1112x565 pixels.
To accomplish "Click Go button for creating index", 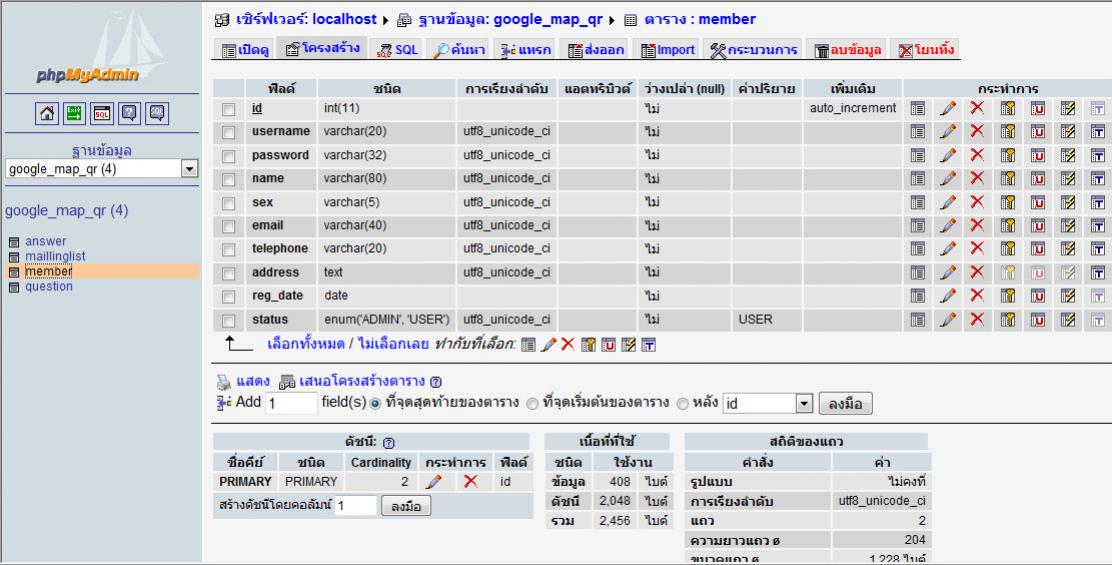I will pyautogui.click(x=406, y=506).
